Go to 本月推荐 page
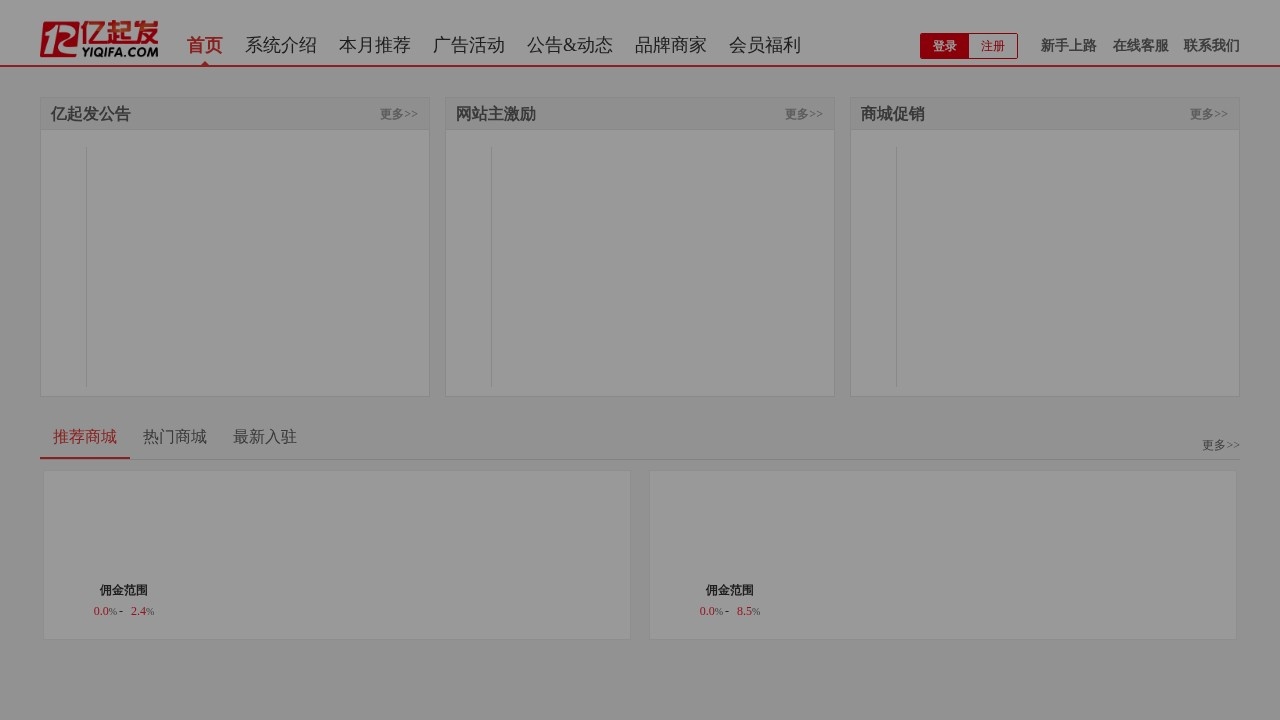1280x720 pixels. [x=374, y=45]
